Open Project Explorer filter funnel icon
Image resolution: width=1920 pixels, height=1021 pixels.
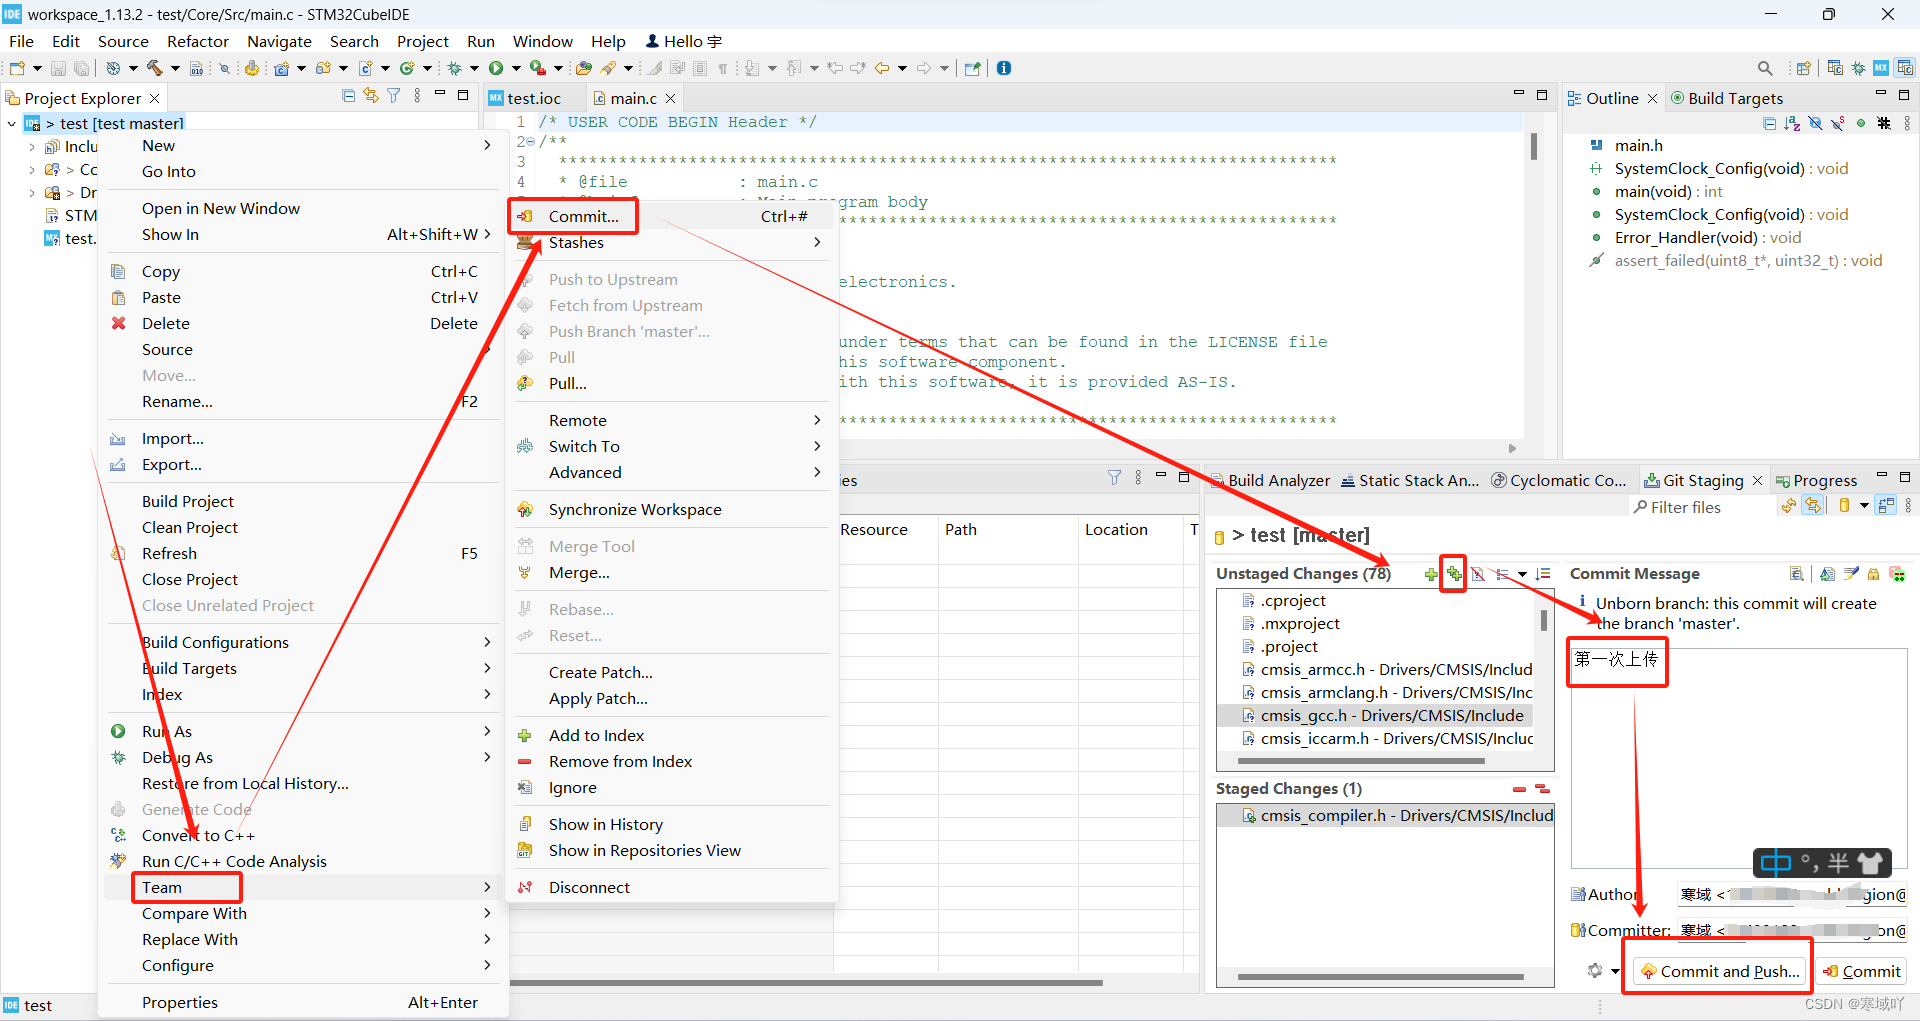[x=394, y=96]
